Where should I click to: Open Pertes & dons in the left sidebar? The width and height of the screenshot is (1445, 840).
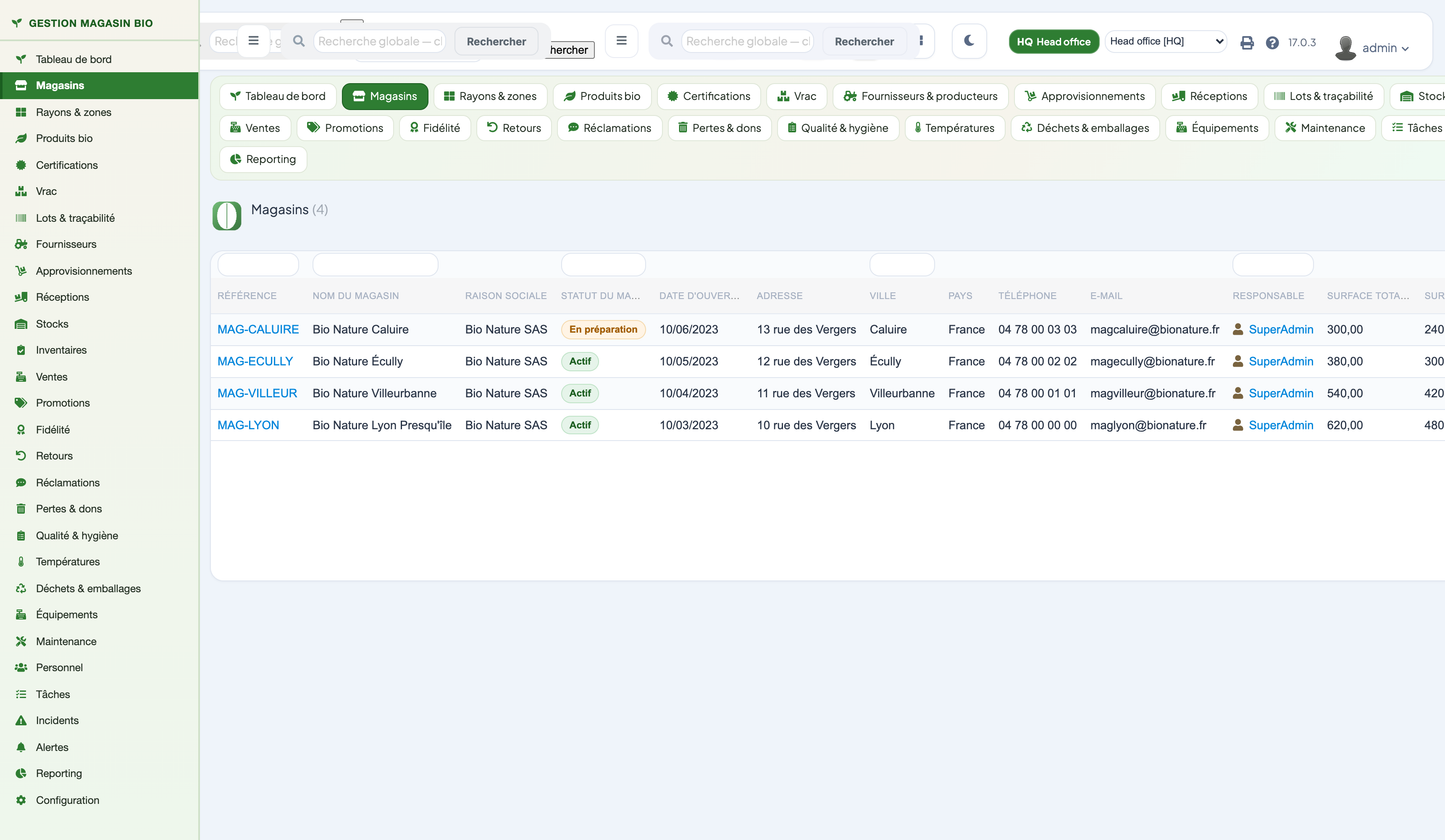(x=99, y=509)
